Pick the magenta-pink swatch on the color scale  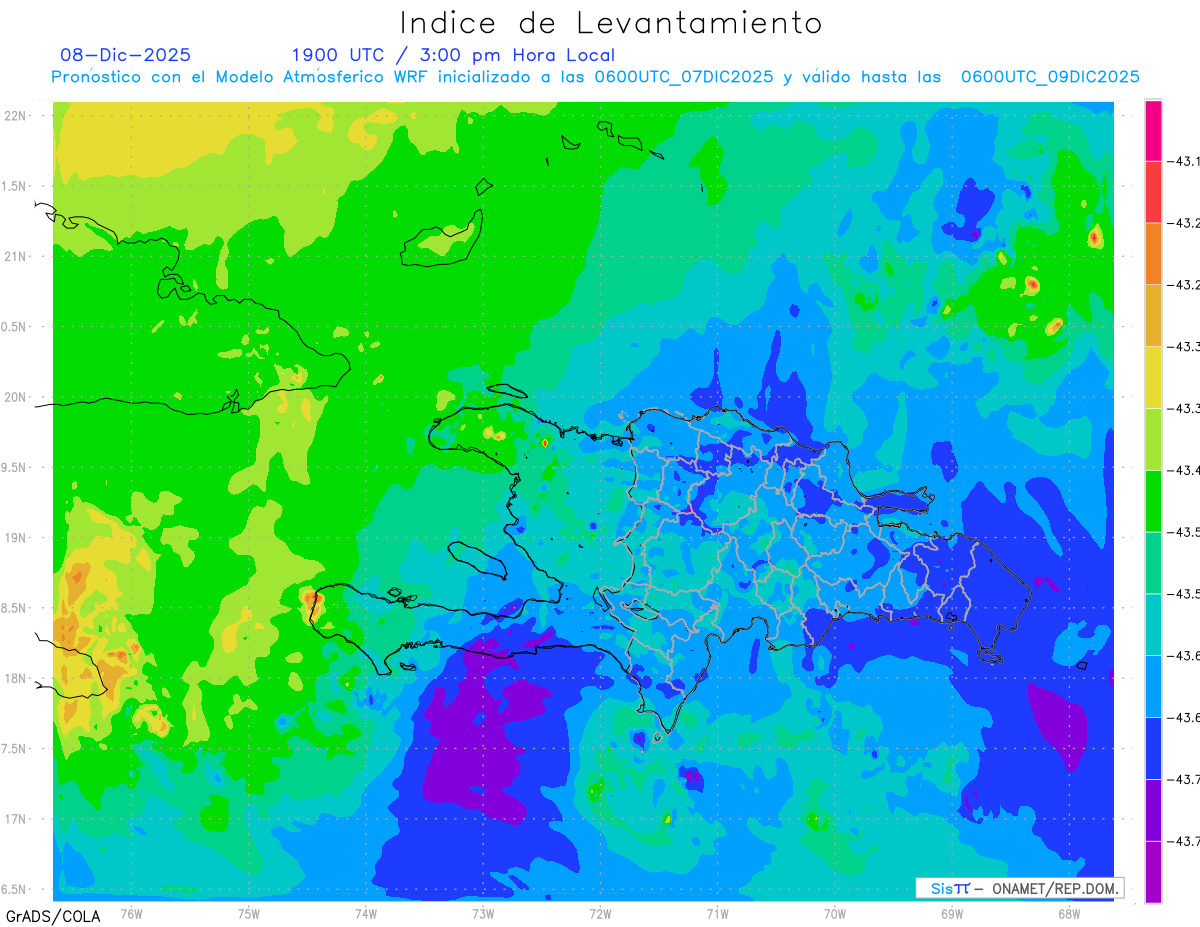[x=1153, y=130]
